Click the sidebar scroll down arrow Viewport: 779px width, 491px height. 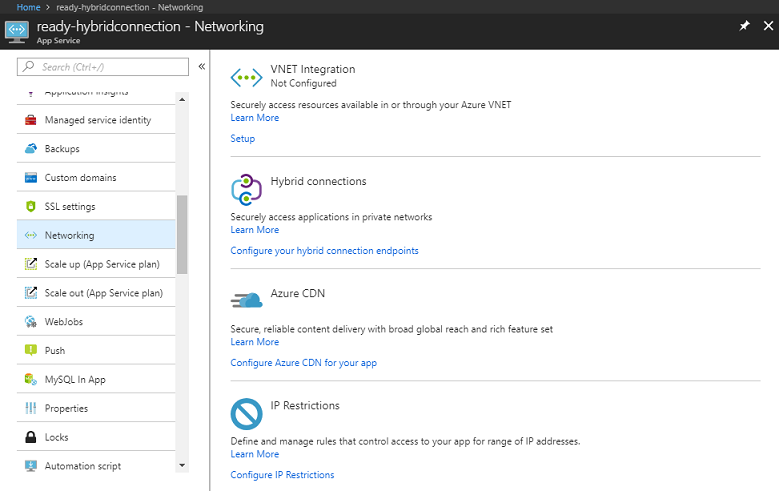click(x=182, y=466)
